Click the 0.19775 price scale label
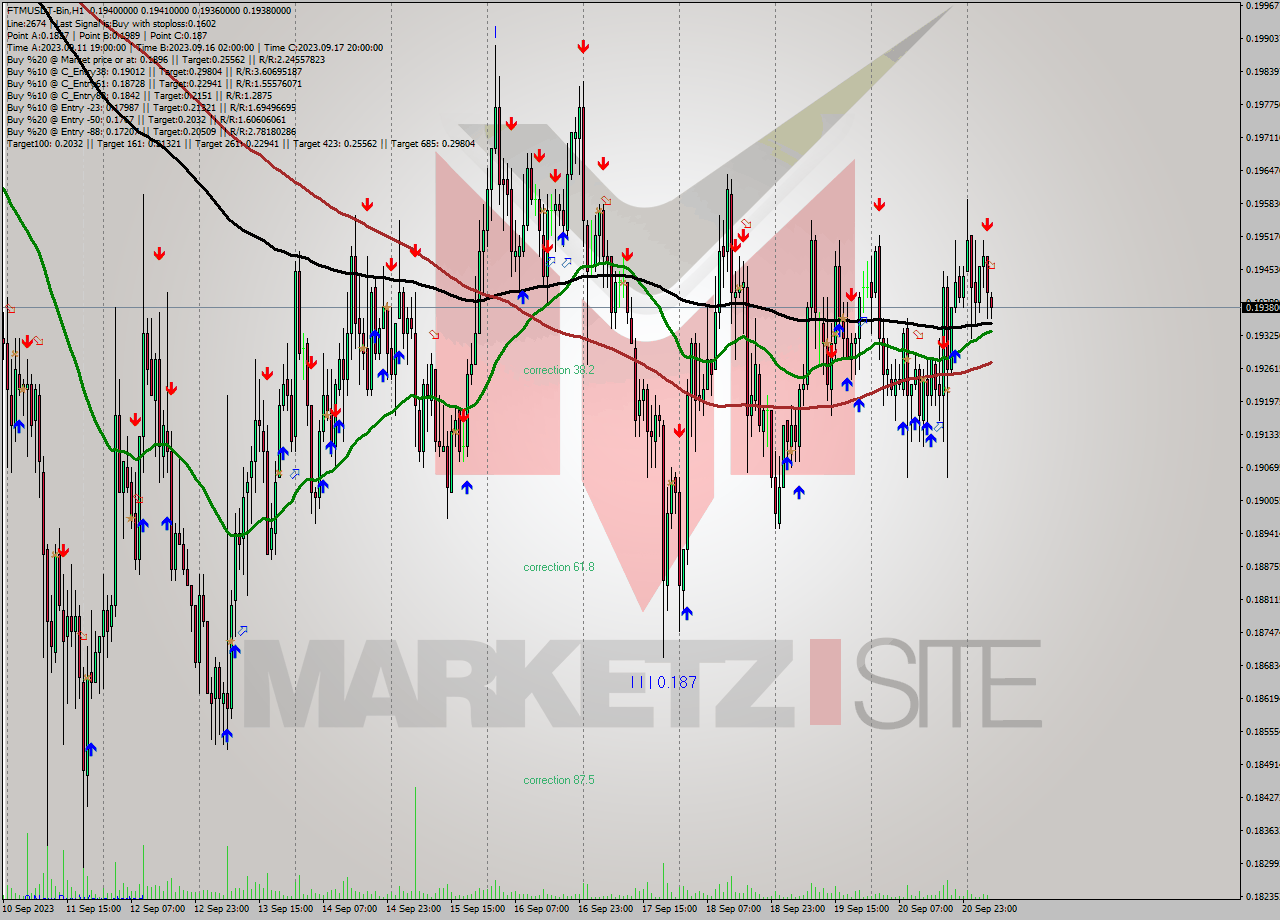1280x920 pixels. (1261, 104)
